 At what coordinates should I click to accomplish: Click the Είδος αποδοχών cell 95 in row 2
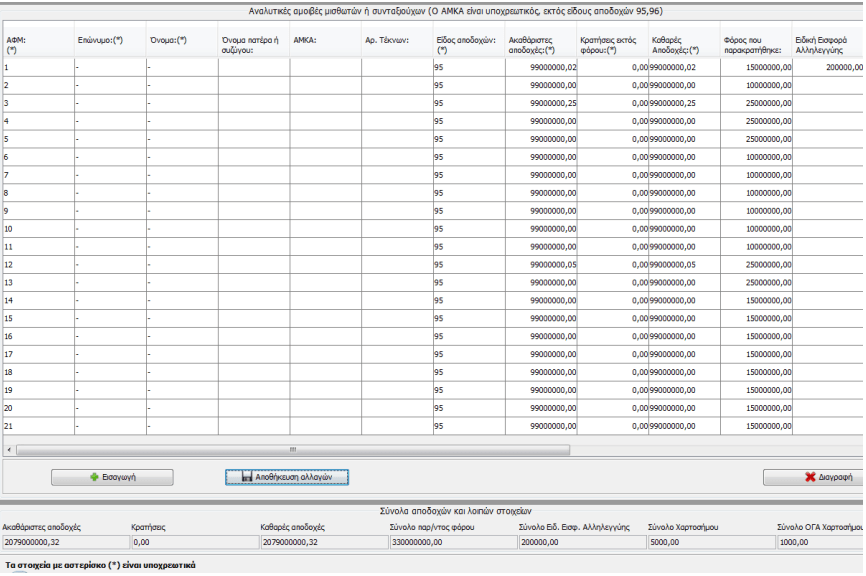(469, 85)
